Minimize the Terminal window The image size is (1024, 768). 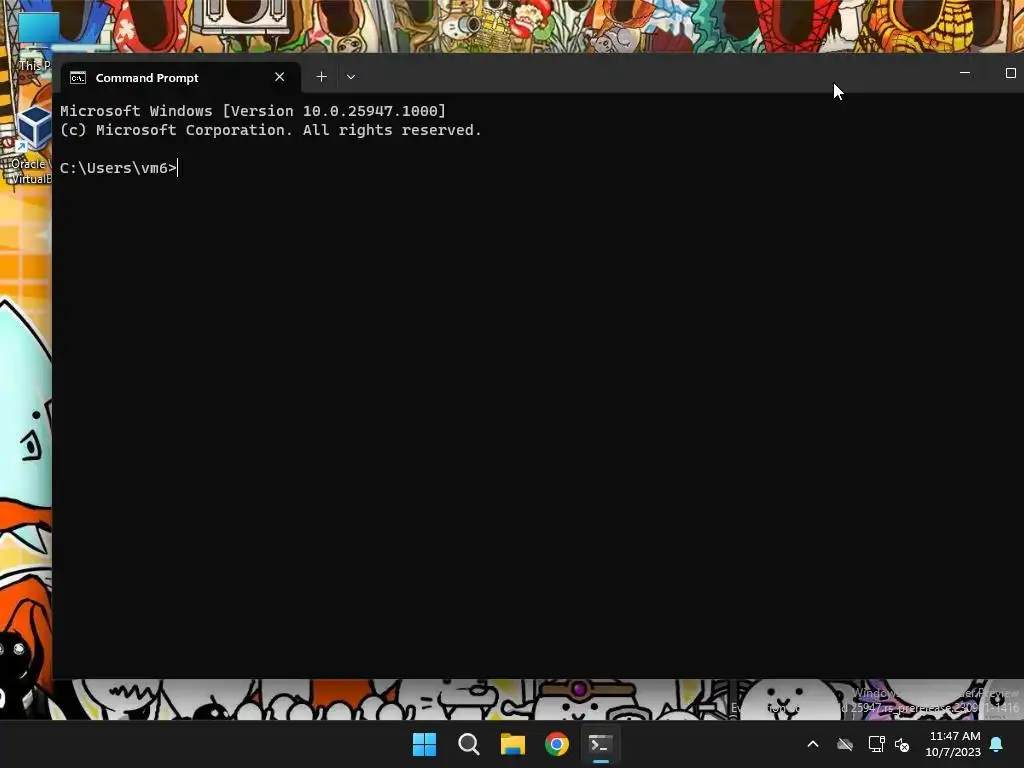965,73
